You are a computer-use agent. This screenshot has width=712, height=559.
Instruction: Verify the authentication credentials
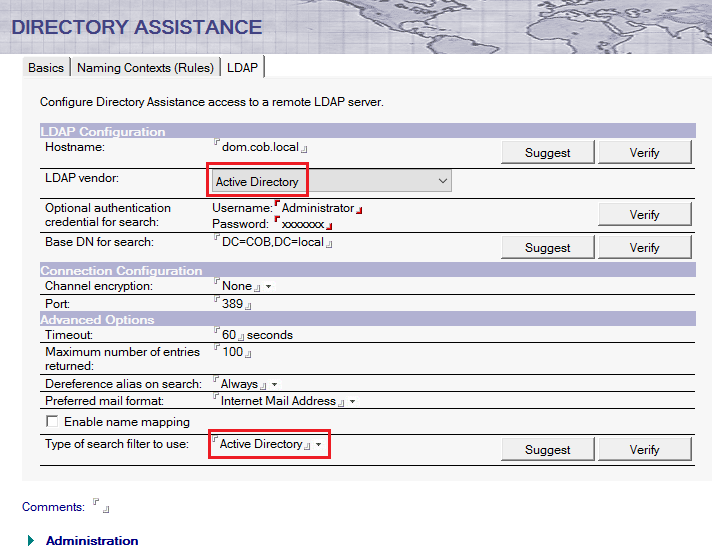pos(644,214)
